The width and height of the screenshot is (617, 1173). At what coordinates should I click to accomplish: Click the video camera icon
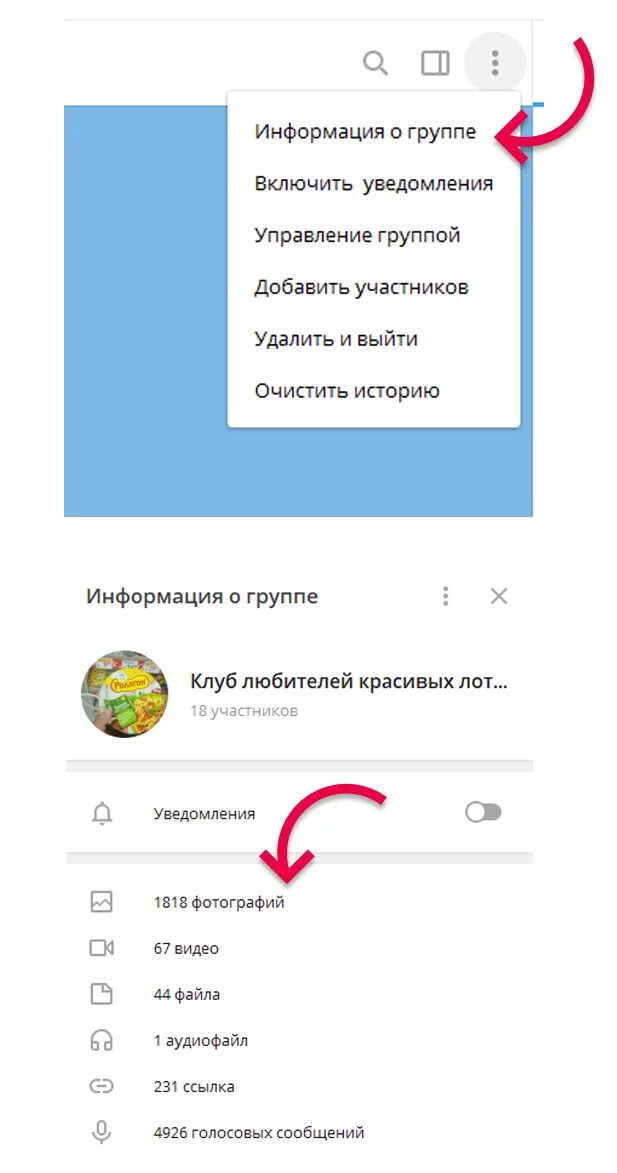click(x=101, y=949)
